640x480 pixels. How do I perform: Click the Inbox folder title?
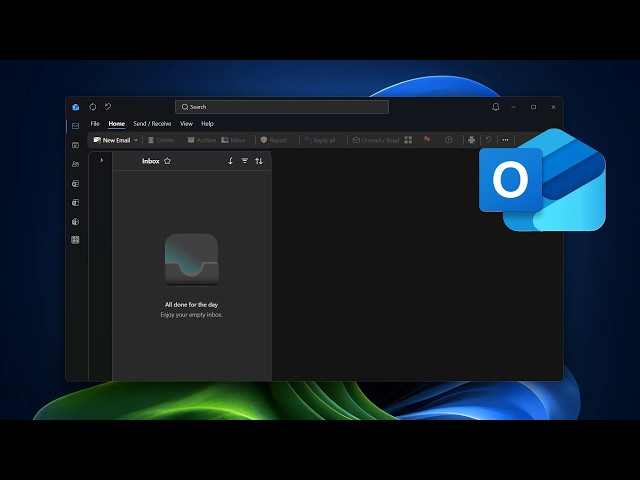click(x=151, y=161)
